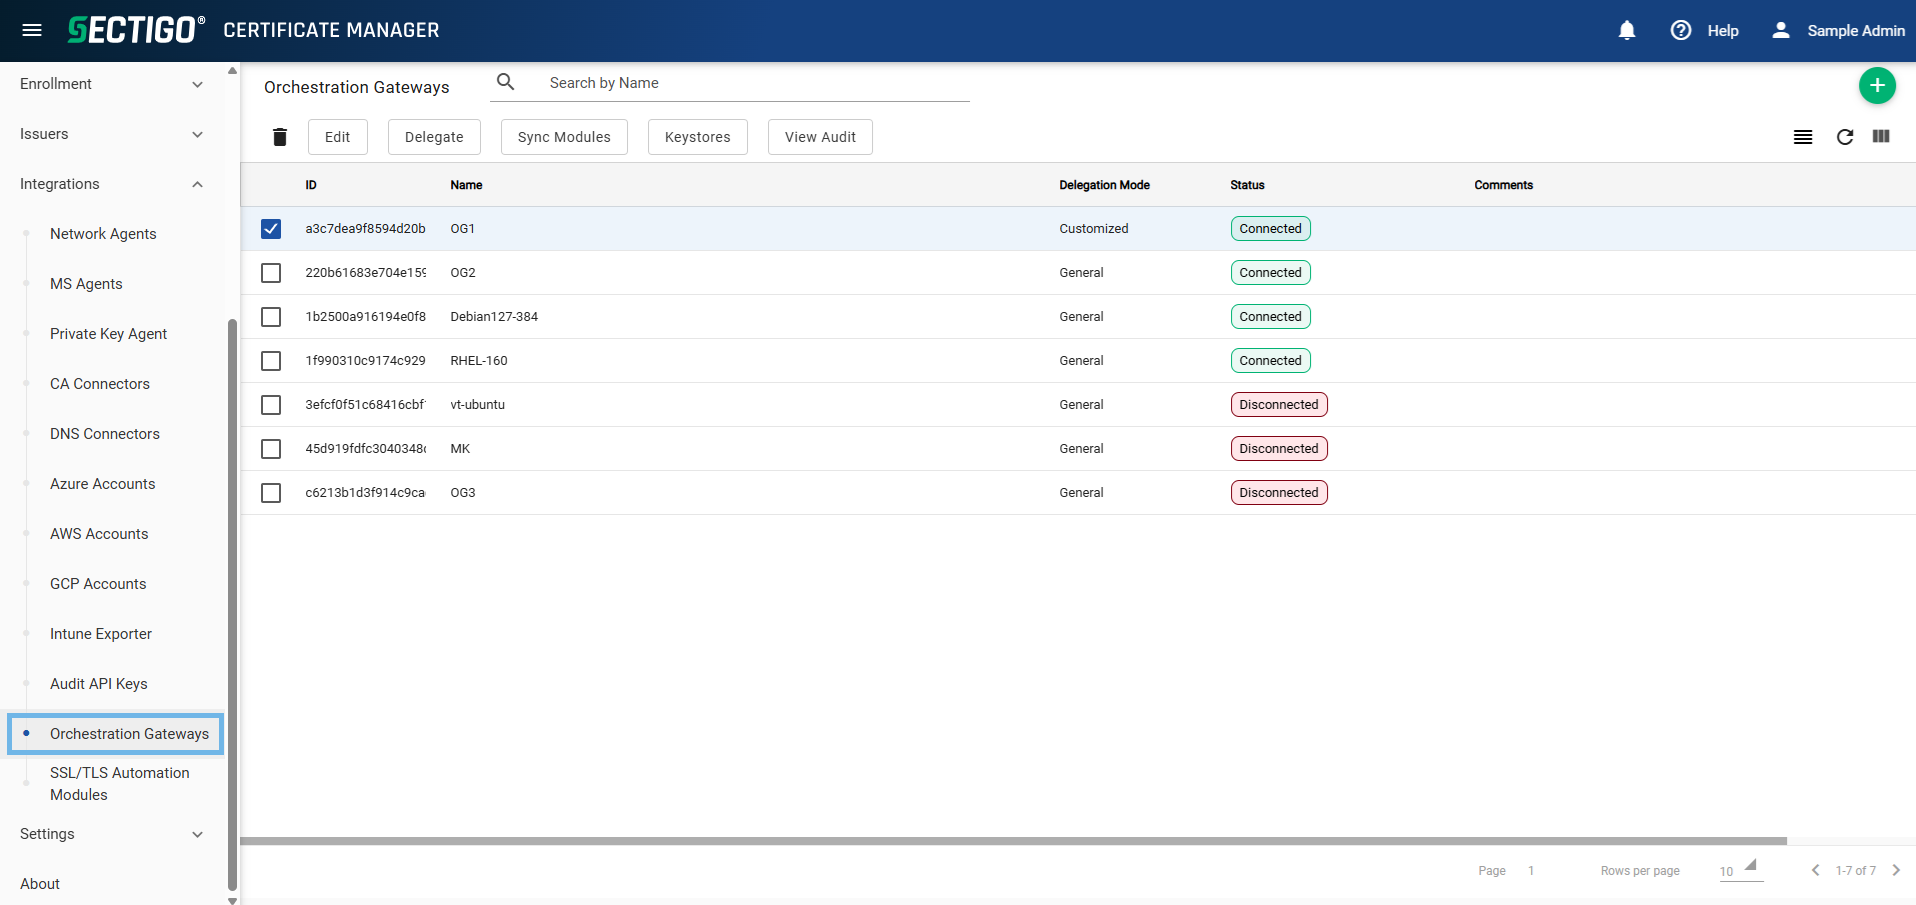This screenshot has width=1916, height=905.
Task: Click the Debian127-384 name cell
Action: click(494, 317)
